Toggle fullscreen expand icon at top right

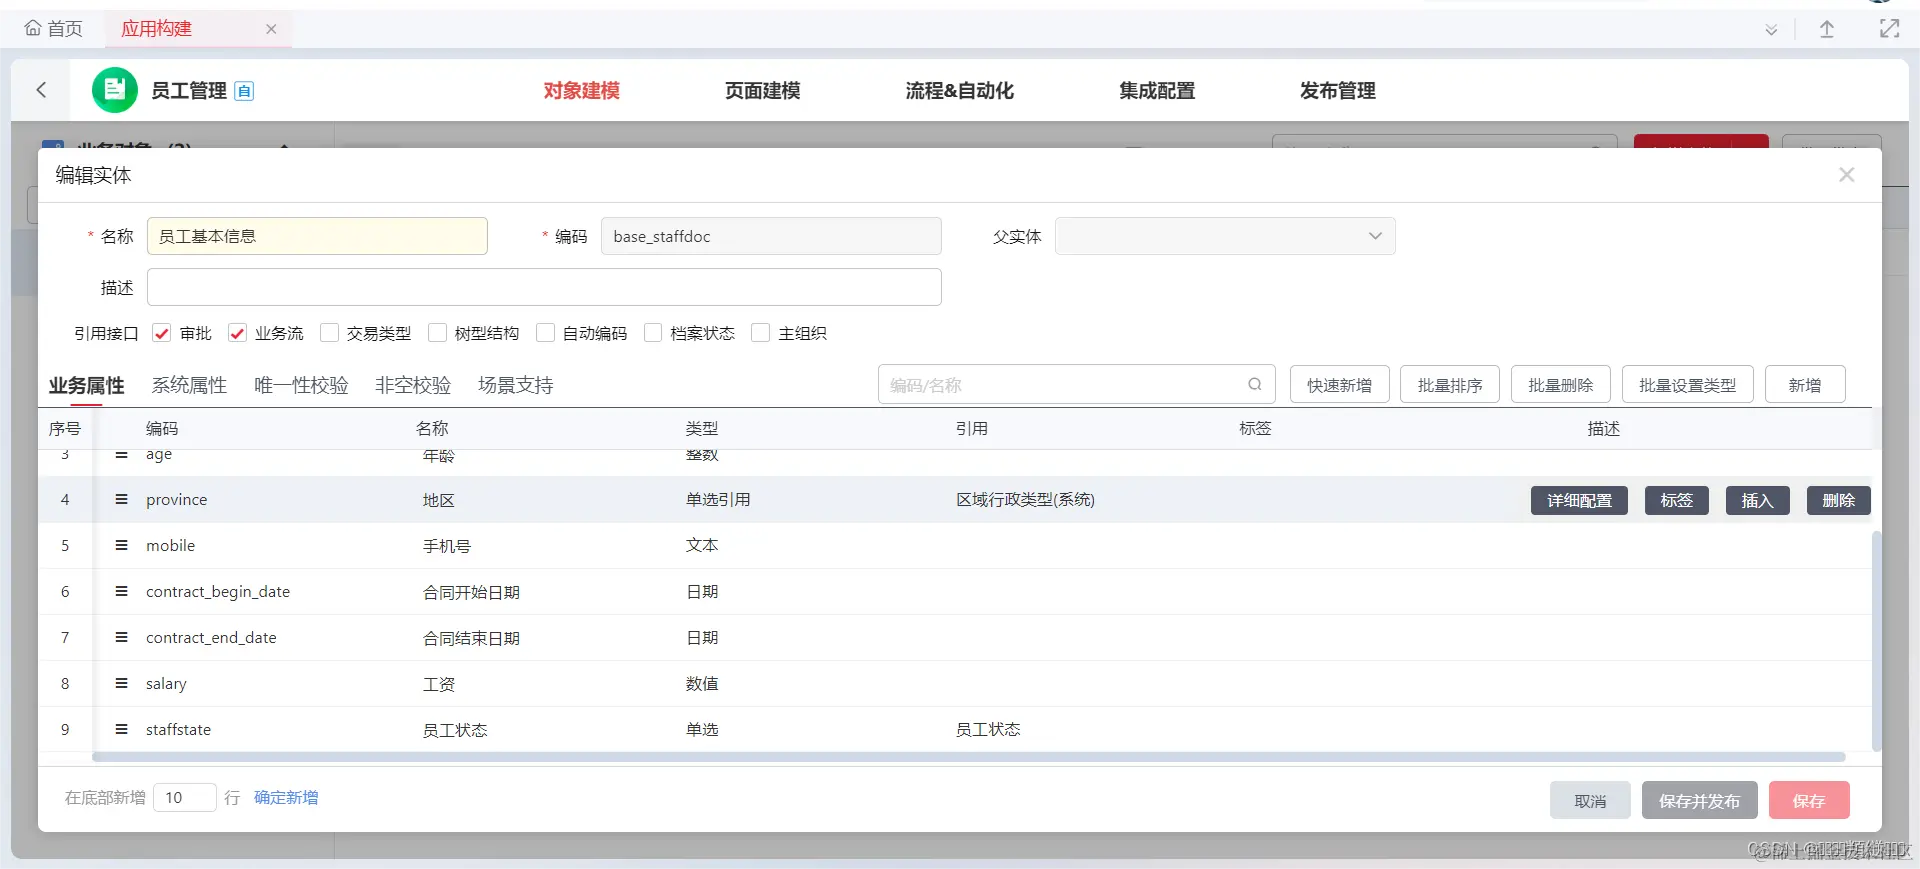pyautogui.click(x=1889, y=29)
